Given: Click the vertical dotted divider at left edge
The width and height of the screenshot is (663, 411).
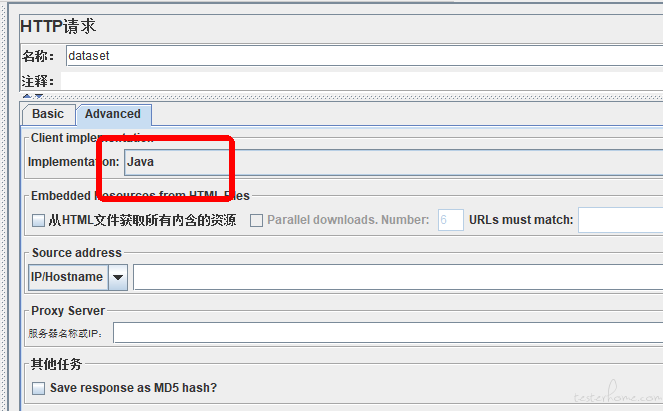Looking at the screenshot, I should 4,206.
